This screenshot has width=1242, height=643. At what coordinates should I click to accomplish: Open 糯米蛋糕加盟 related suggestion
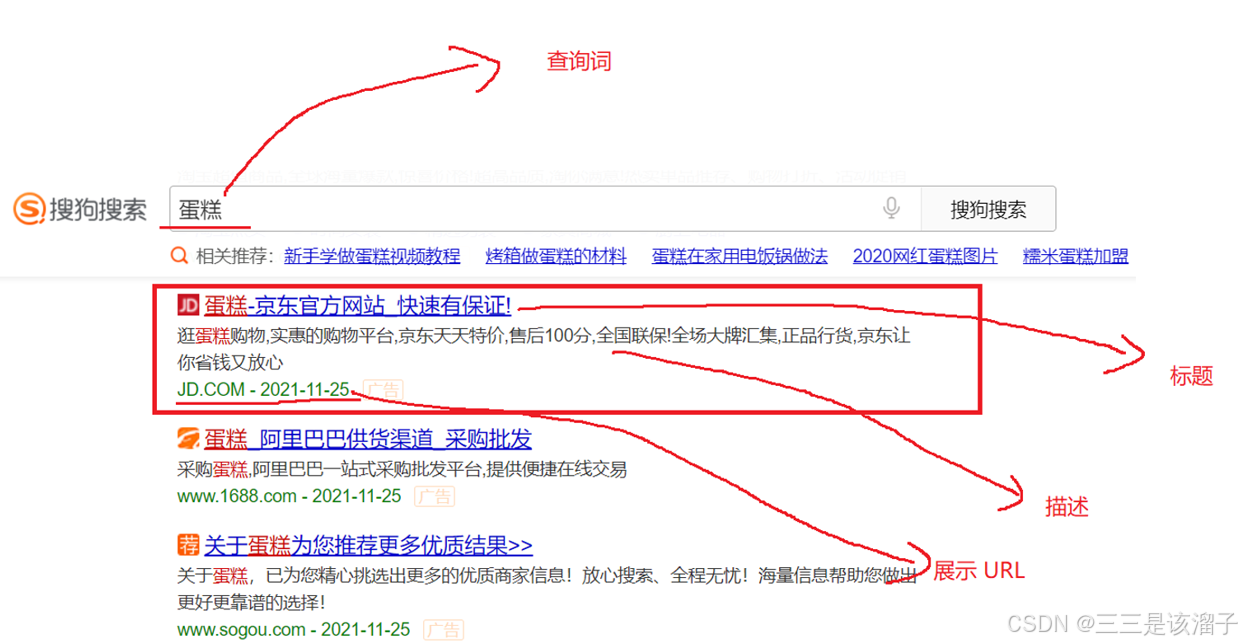[x=1075, y=256]
